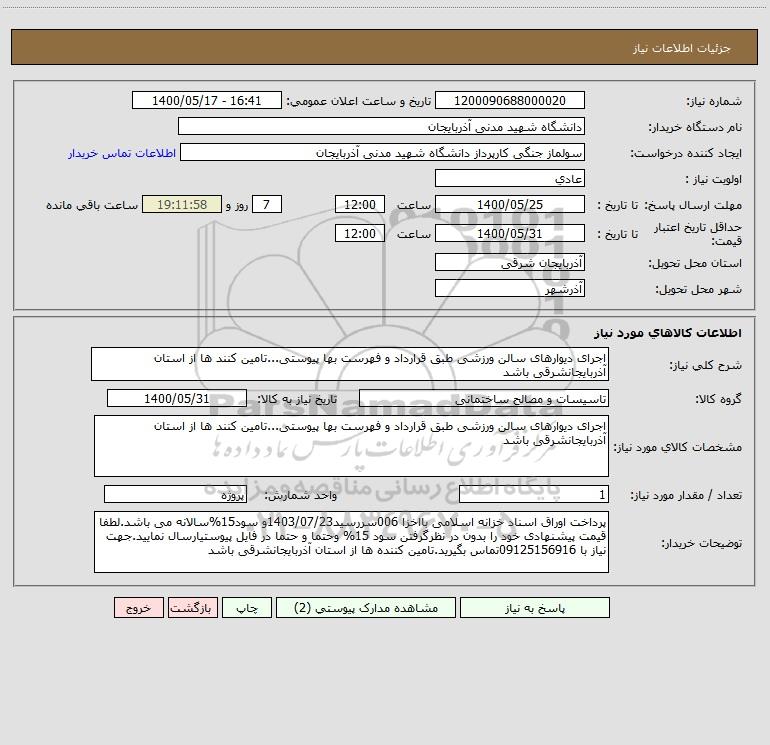The height and width of the screenshot is (745, 770).
Task: Click unit of measure field پروژه
Action: pos(175,495)
